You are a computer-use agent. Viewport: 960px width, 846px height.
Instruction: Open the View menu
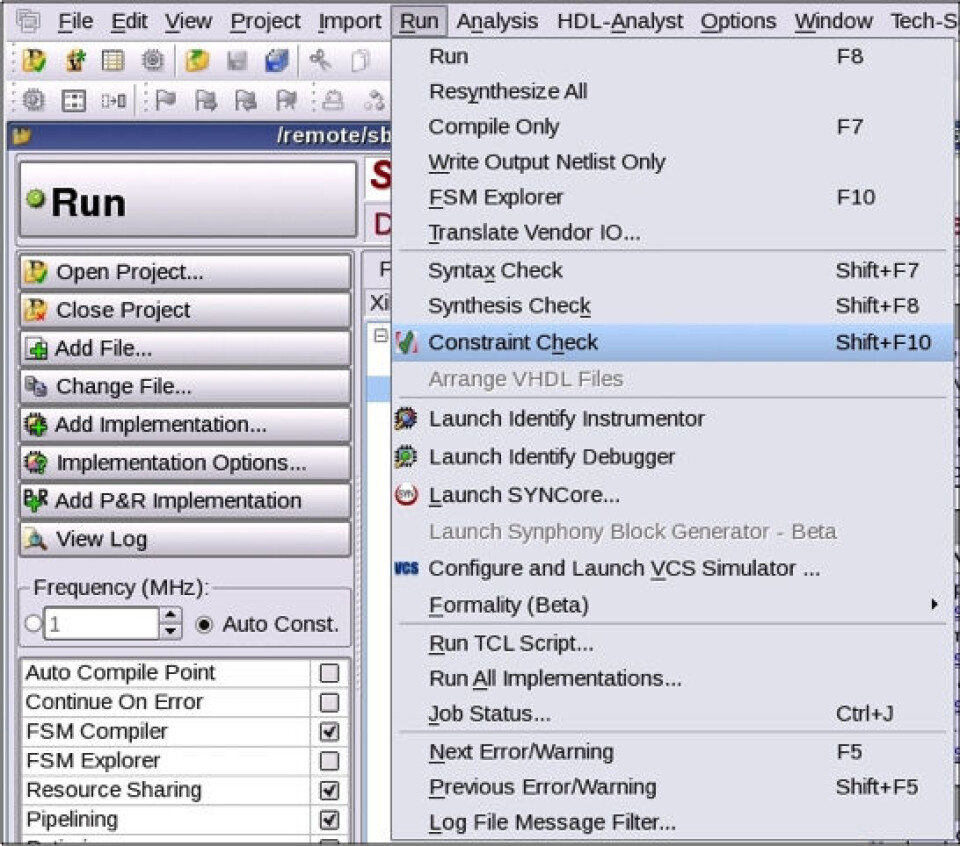pyautogui.click(x=189, y=21)
